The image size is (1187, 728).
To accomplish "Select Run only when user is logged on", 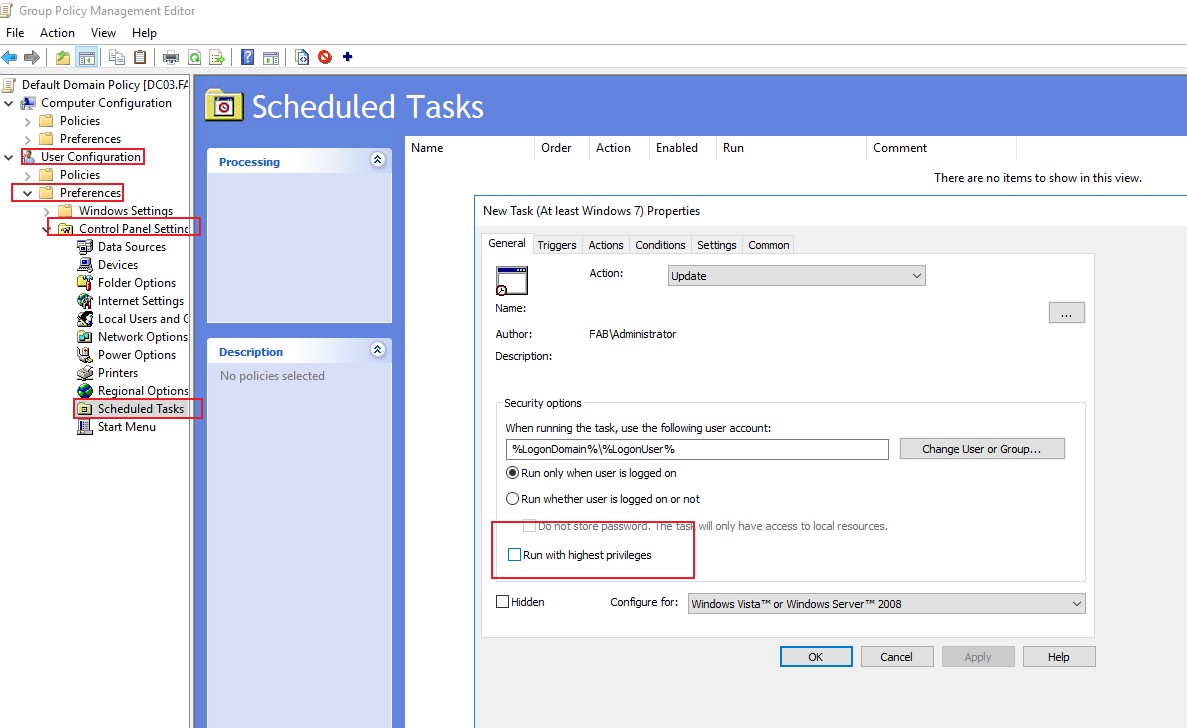I will click(512, 473).
